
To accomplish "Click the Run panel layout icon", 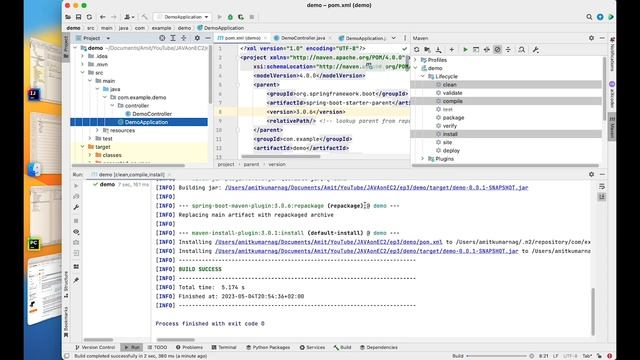I will 76,267.
